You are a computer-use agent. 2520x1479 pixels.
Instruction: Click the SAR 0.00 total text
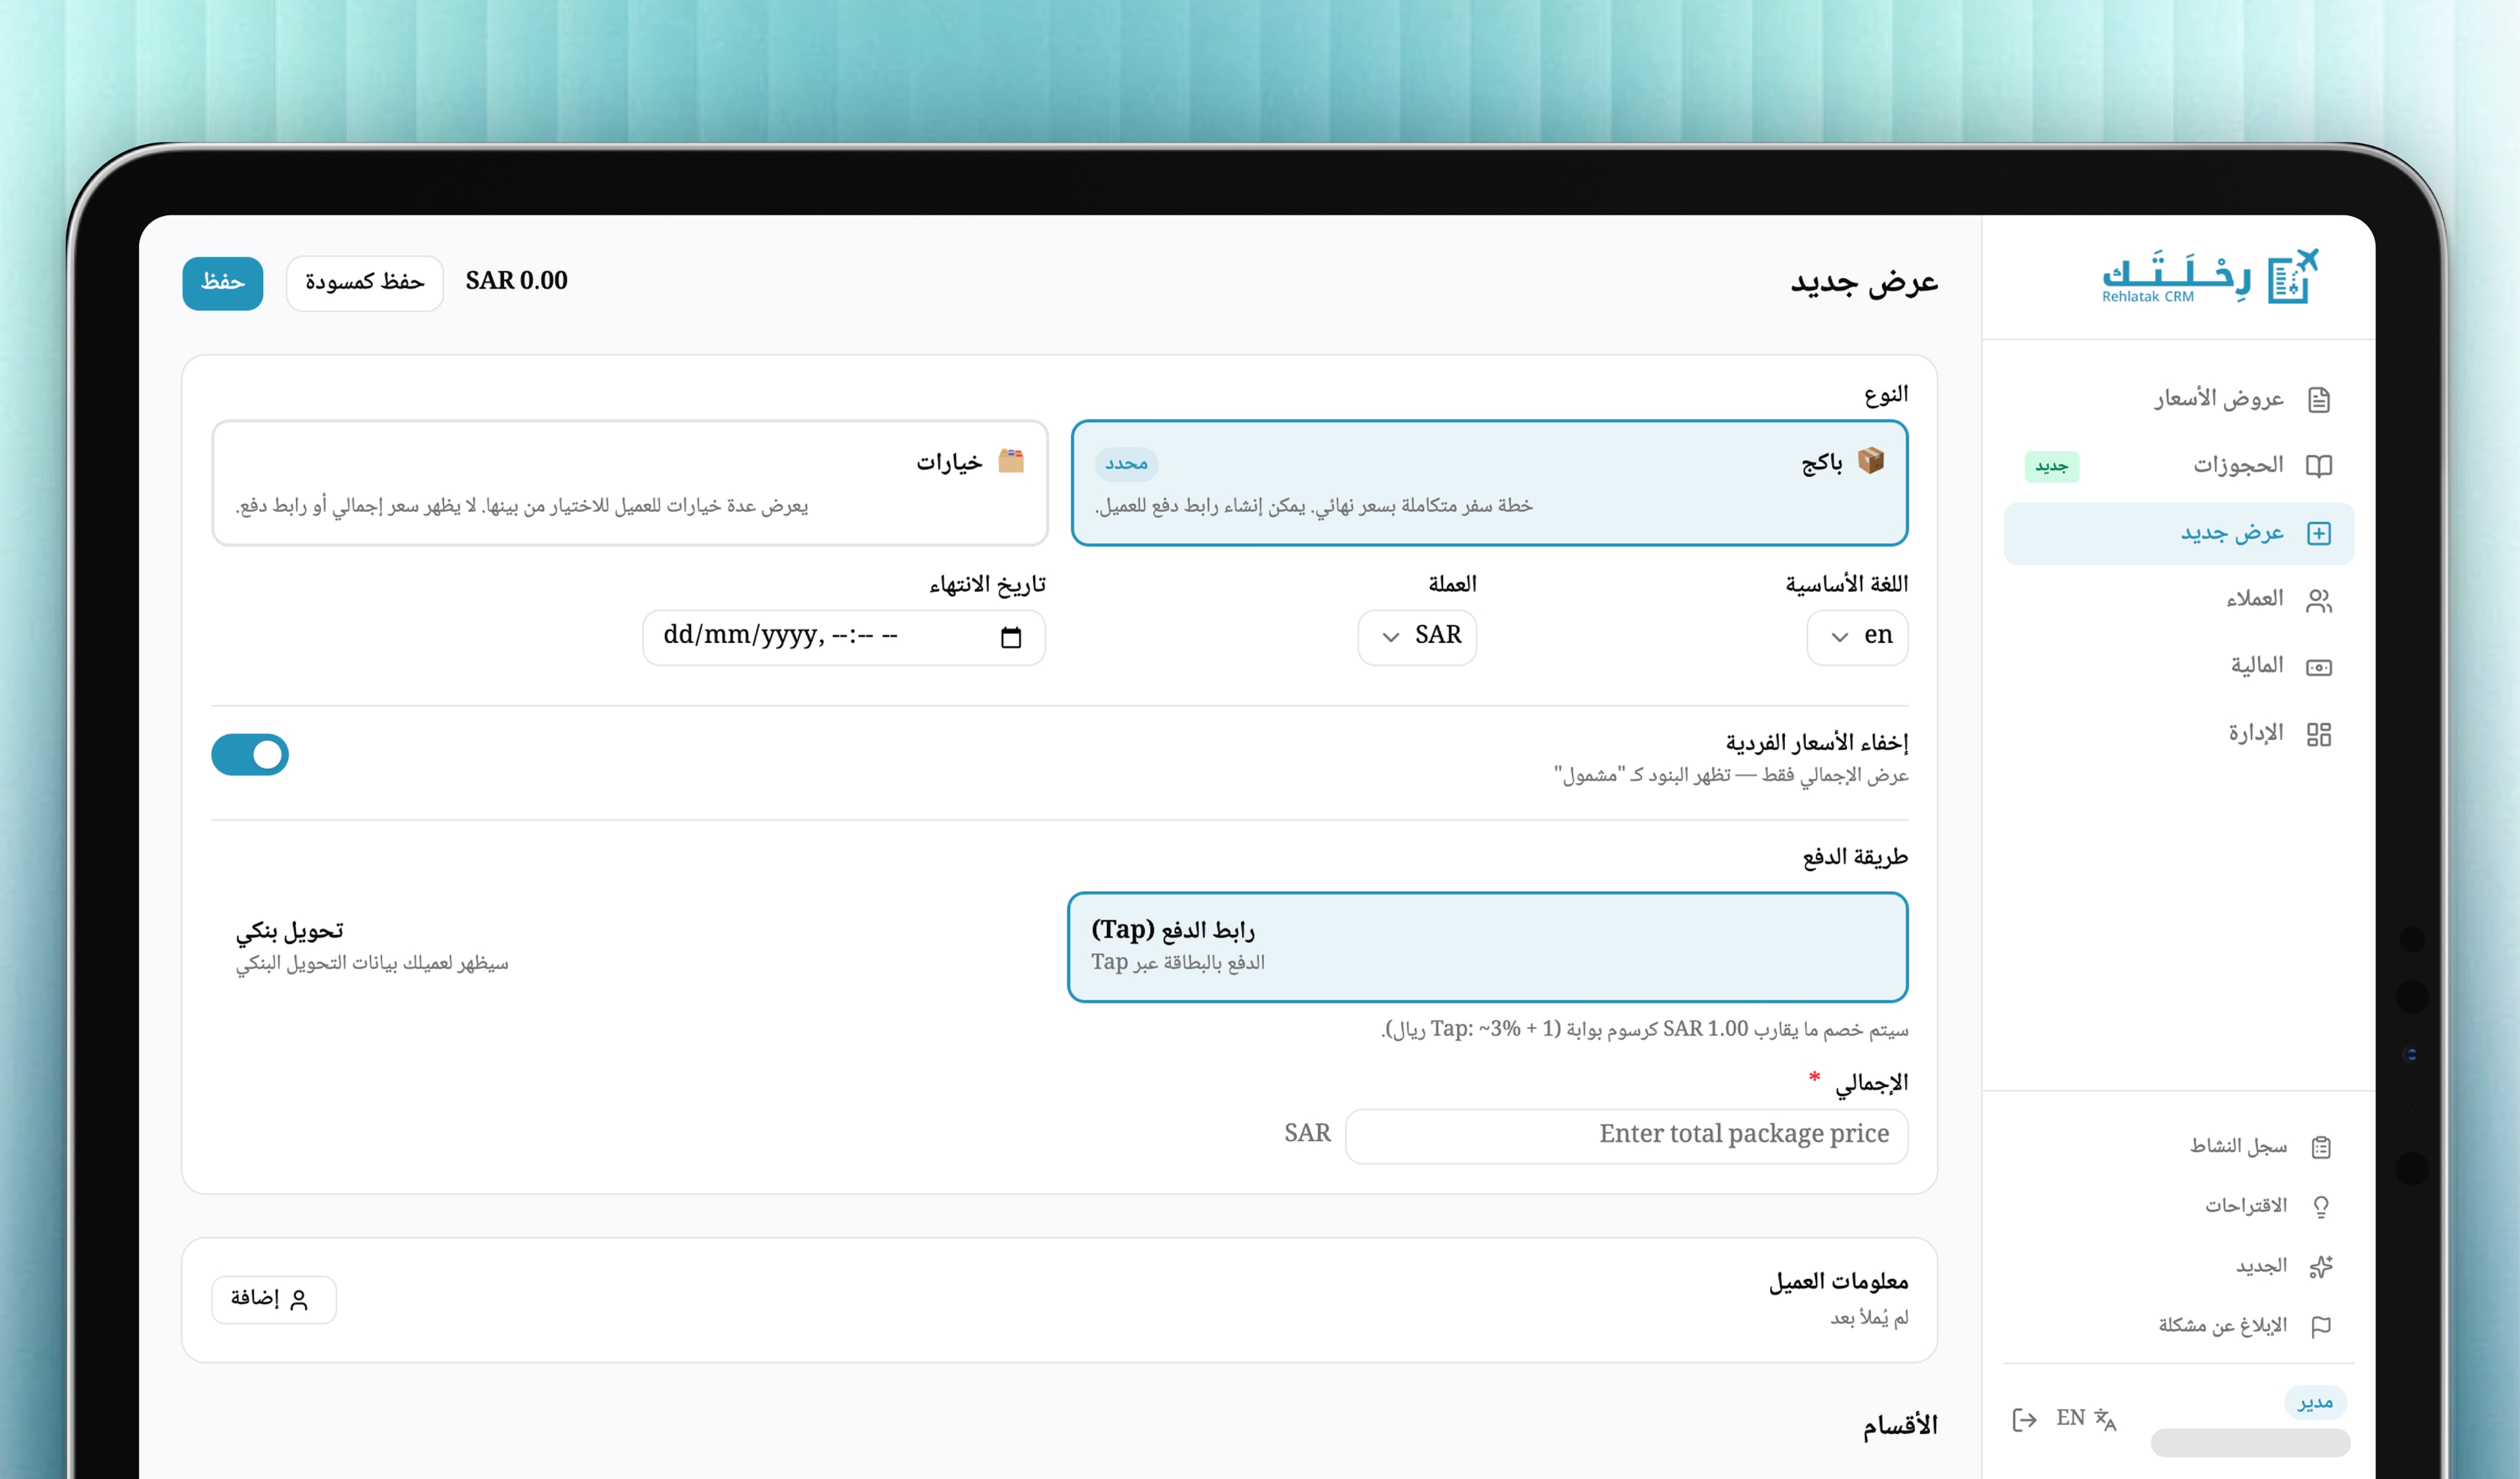pos(517,281)
